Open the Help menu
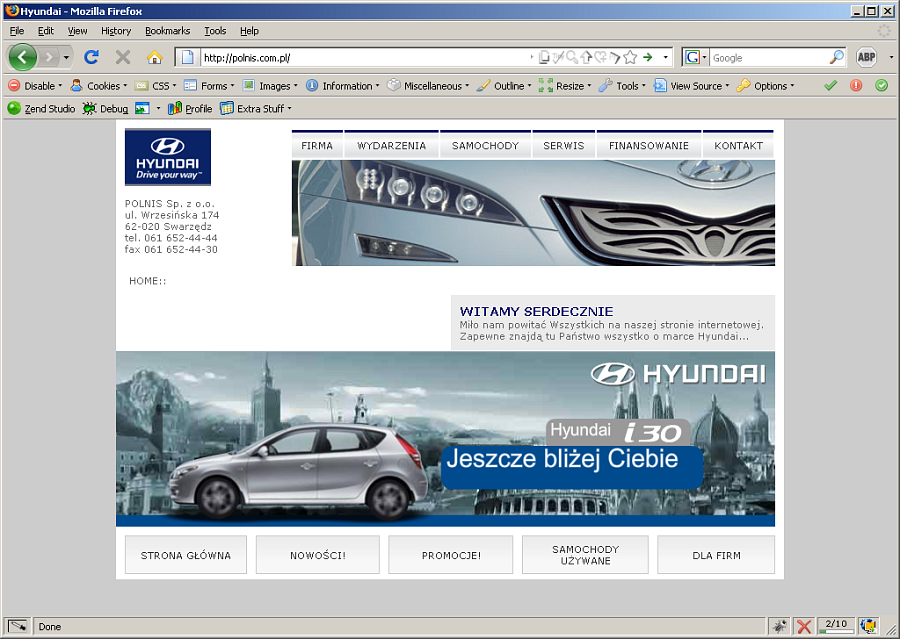The width and height of the screenshot is (900, 639). [249, 31]
